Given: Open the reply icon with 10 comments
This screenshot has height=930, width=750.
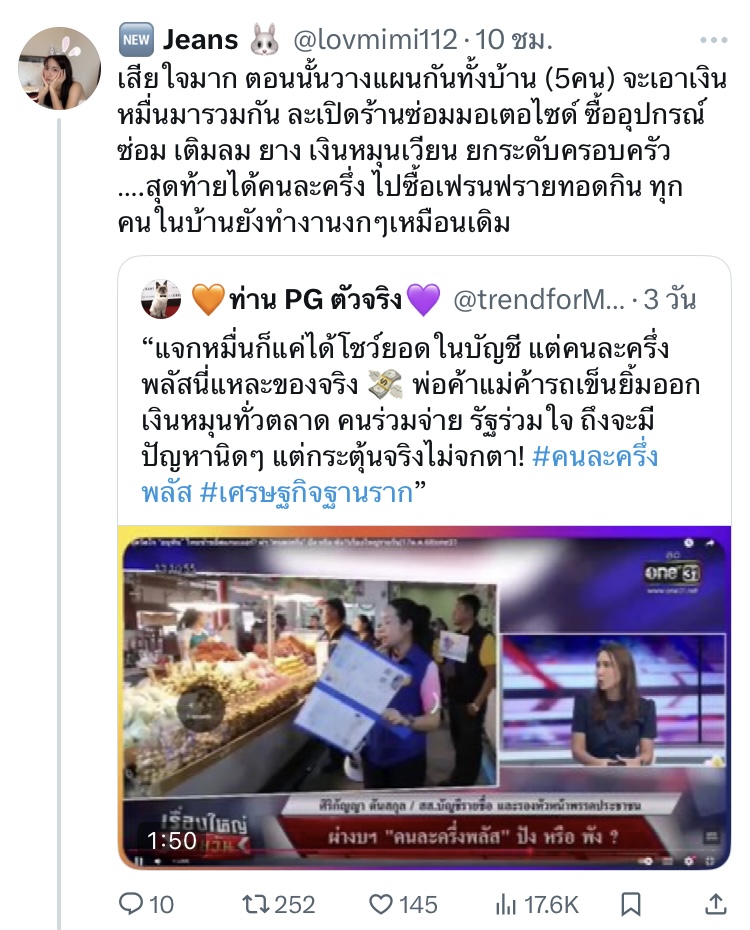Looking at the screenshot, I should click(x=131, y=904).
